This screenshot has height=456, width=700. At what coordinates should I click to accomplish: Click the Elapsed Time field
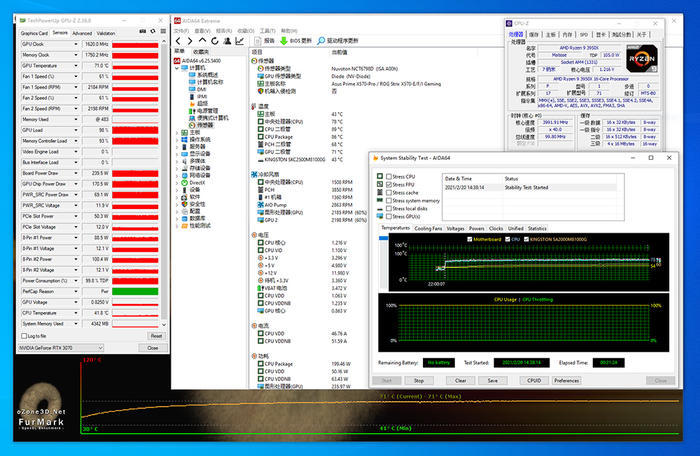tap(608, 363)
